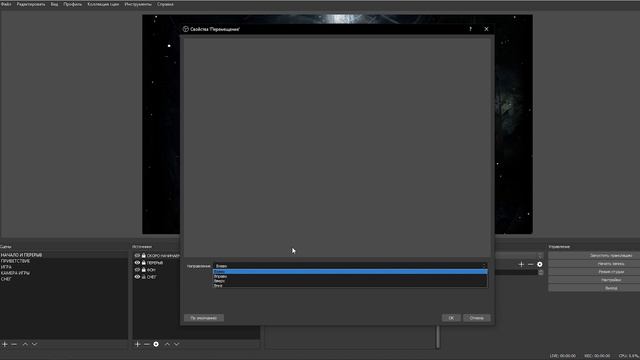The height and width of the screenshot is (360, 640).
Task: Open transition properties via the gear icon
Action: click(540, 264)
